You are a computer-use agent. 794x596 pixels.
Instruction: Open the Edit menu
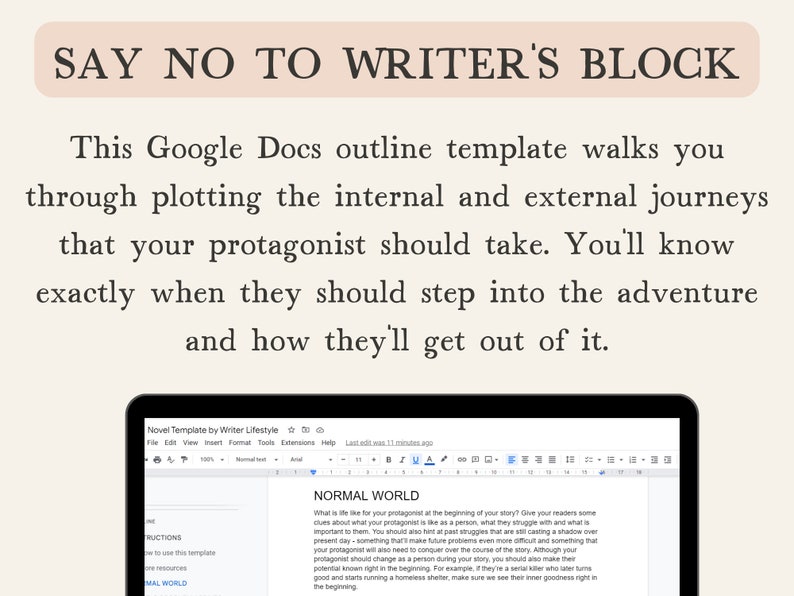click(x=170, y=443)
